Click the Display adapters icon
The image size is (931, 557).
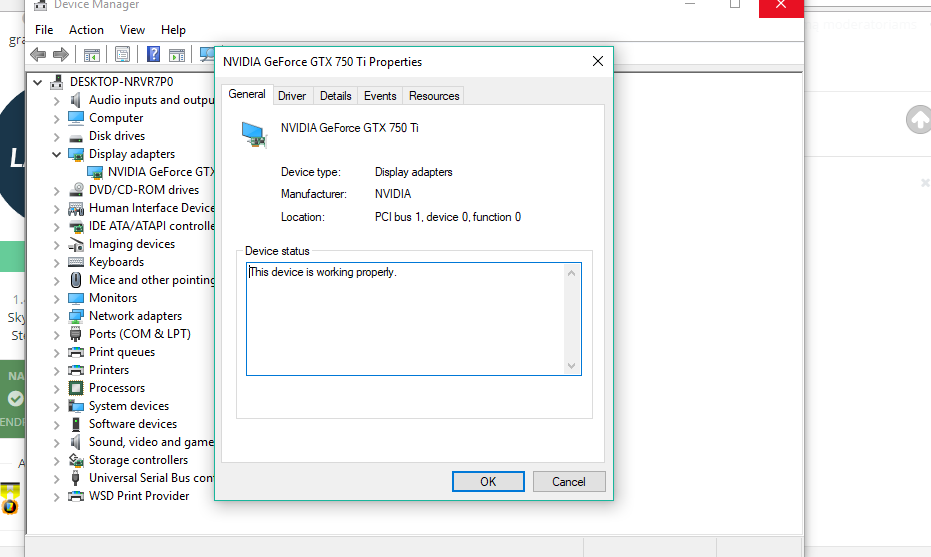click(x=76, y=154)
